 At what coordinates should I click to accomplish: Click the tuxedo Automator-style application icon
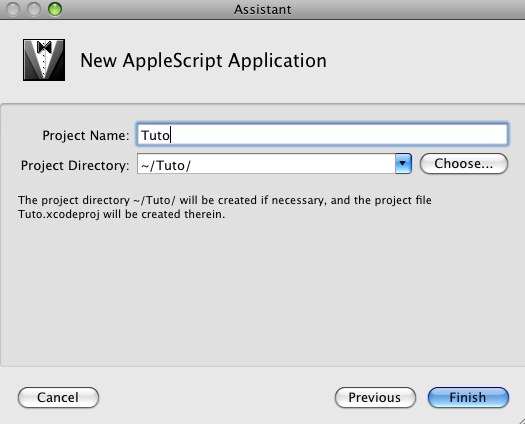pyautogui.click(x=44, y=60)
